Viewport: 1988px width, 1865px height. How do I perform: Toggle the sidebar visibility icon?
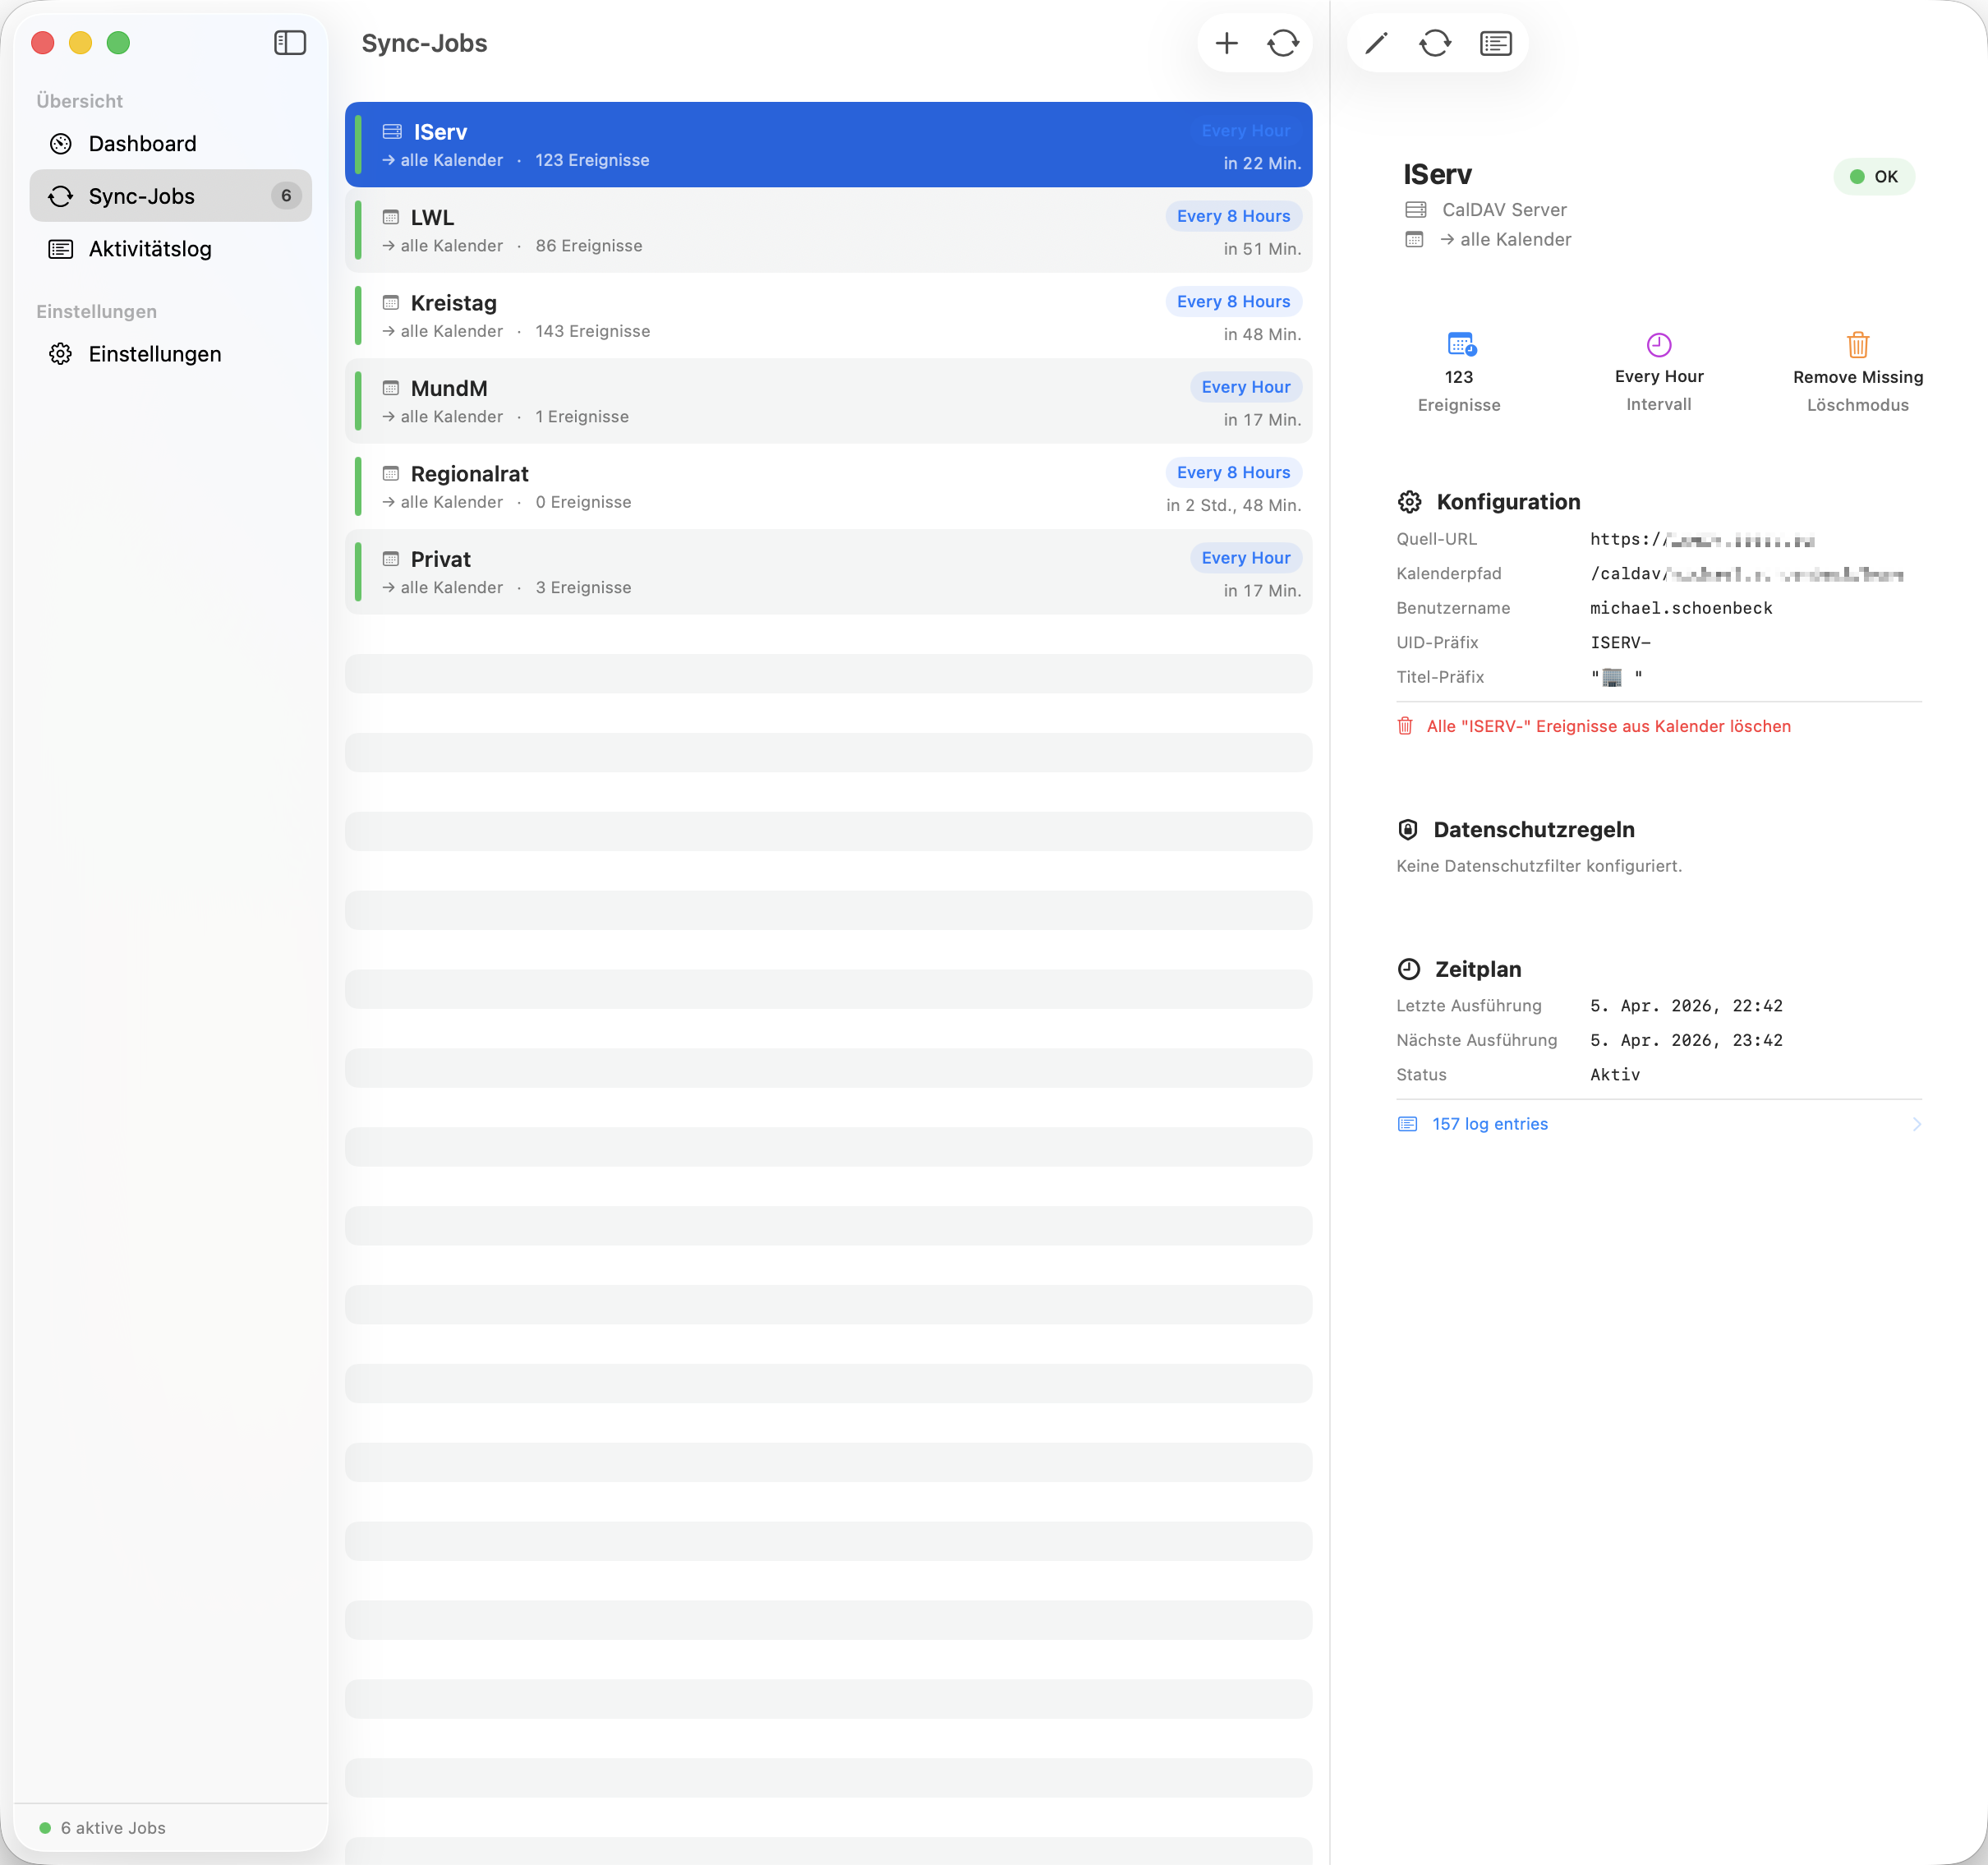pos(290,43)
